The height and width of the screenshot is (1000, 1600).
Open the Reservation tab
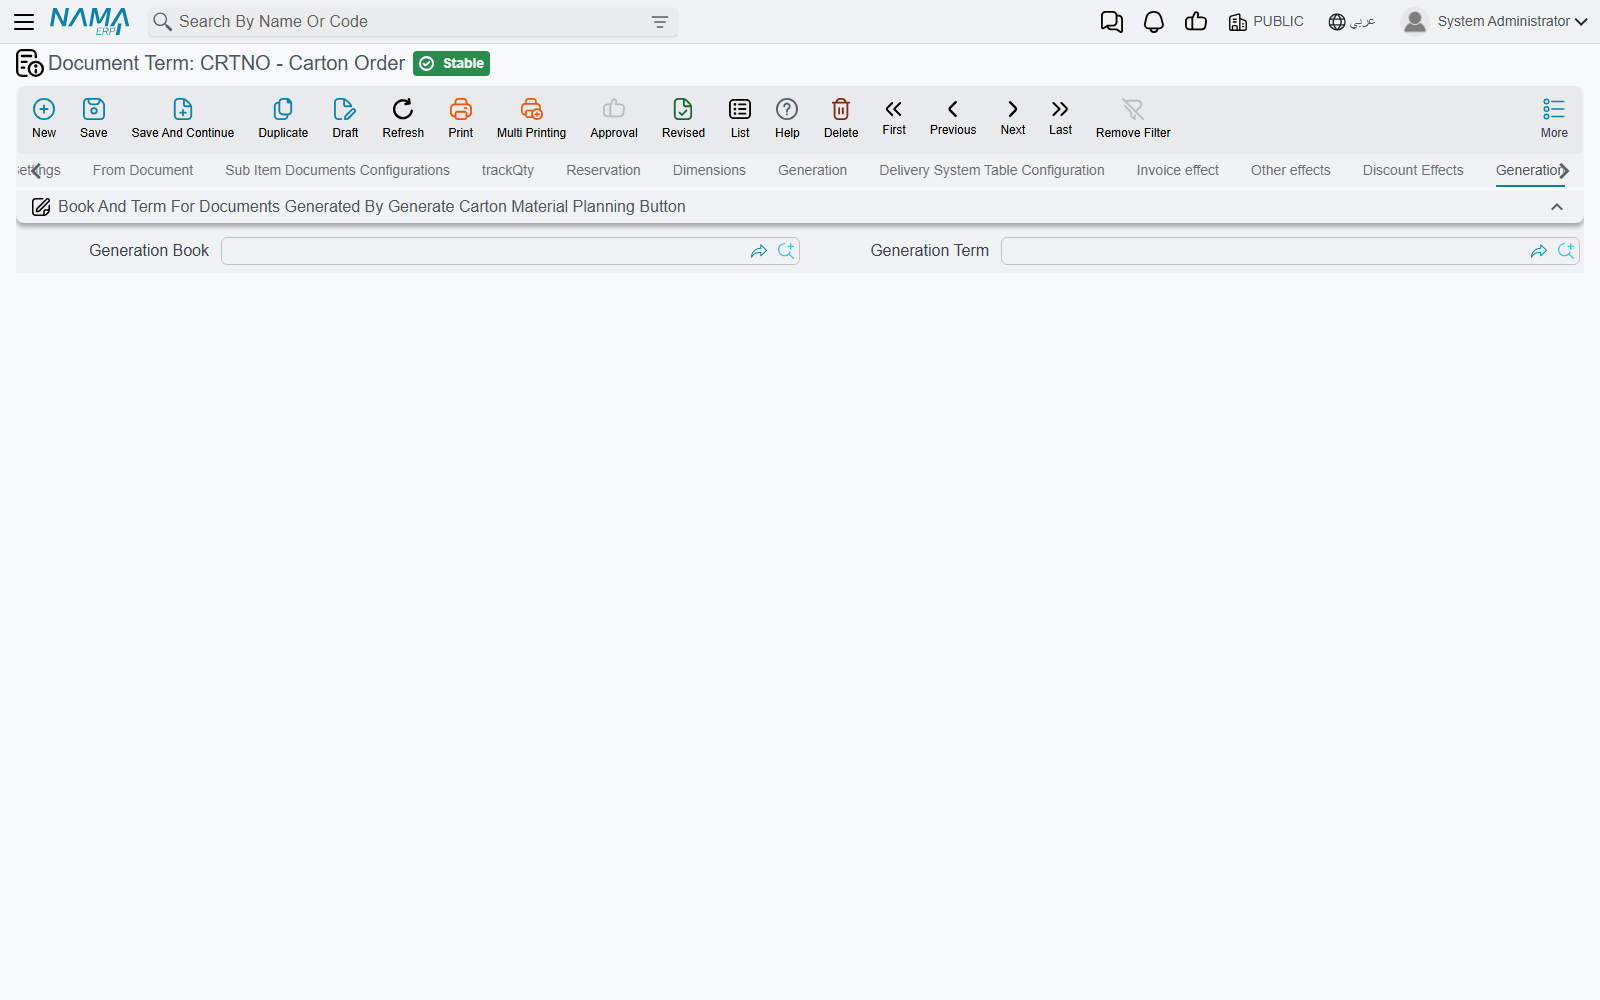tap(603, 171)
